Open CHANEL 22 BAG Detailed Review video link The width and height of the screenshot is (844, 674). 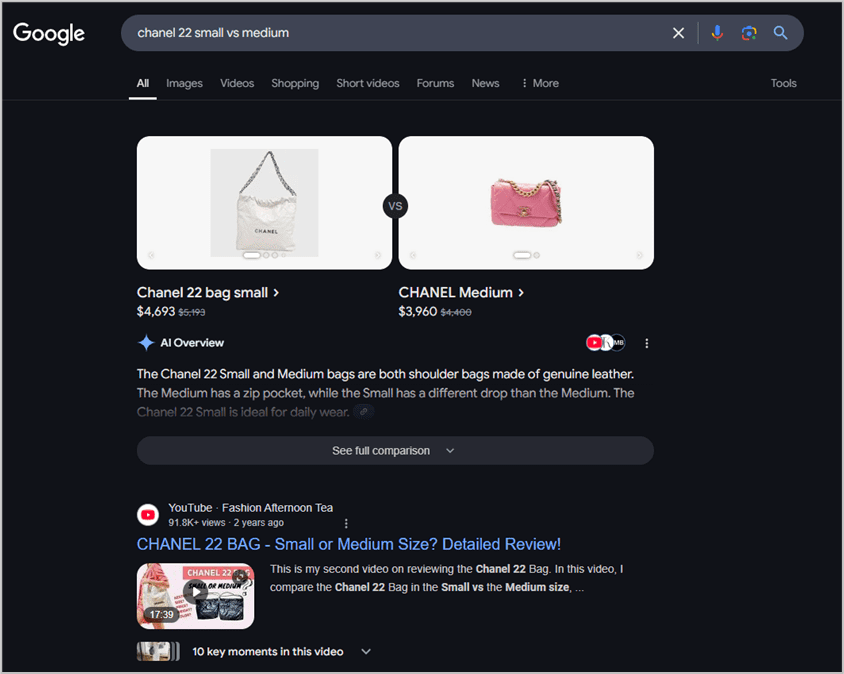349,544
